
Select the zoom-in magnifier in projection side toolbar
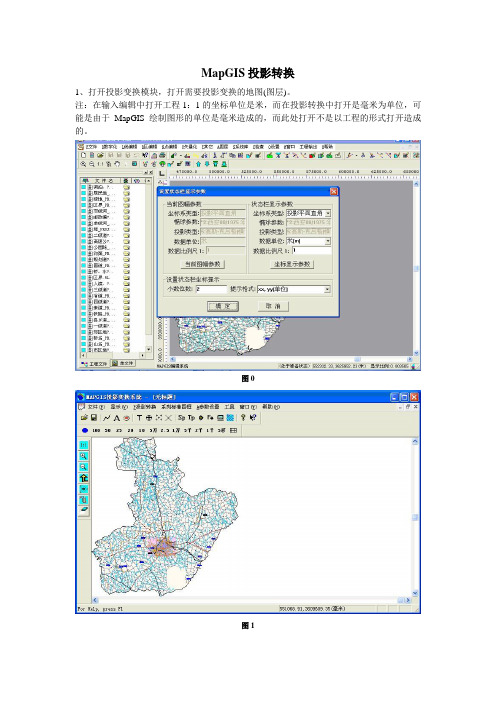tap(84, 456)
